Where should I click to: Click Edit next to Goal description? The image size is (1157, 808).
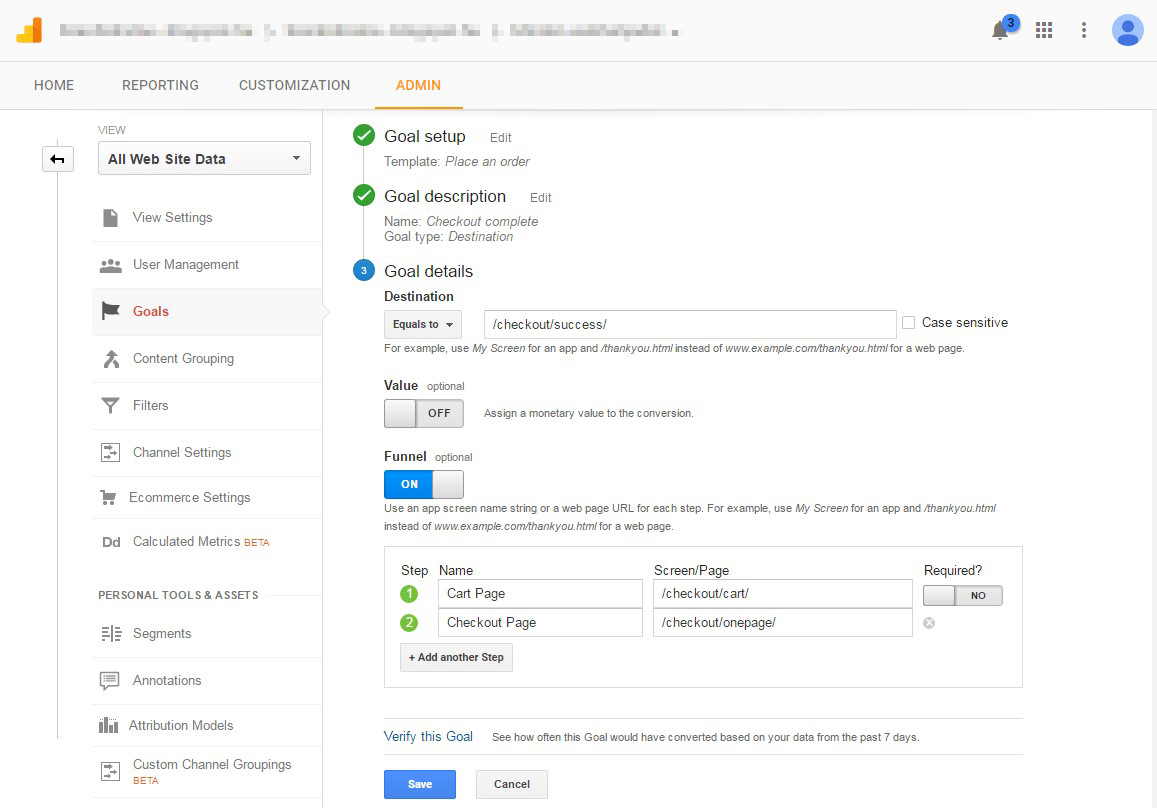(540, 198)
